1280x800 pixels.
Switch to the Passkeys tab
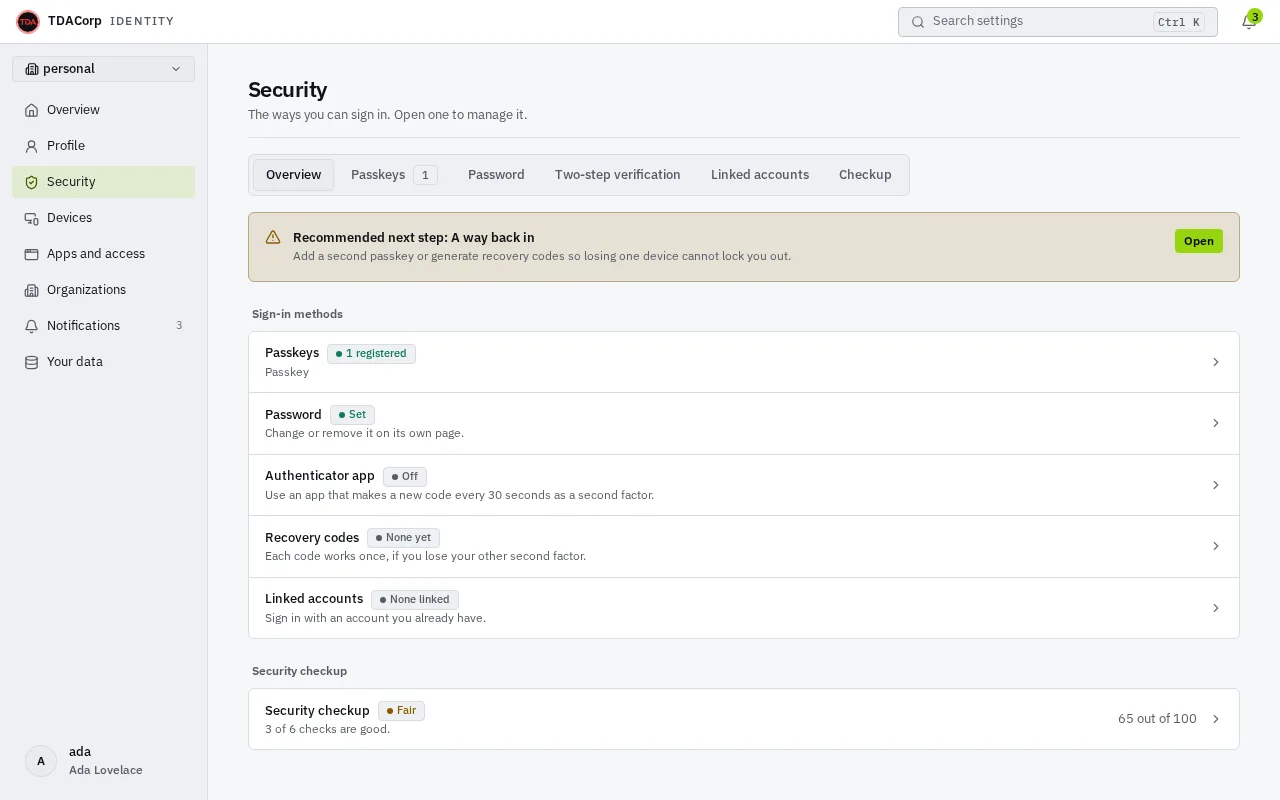394,175
